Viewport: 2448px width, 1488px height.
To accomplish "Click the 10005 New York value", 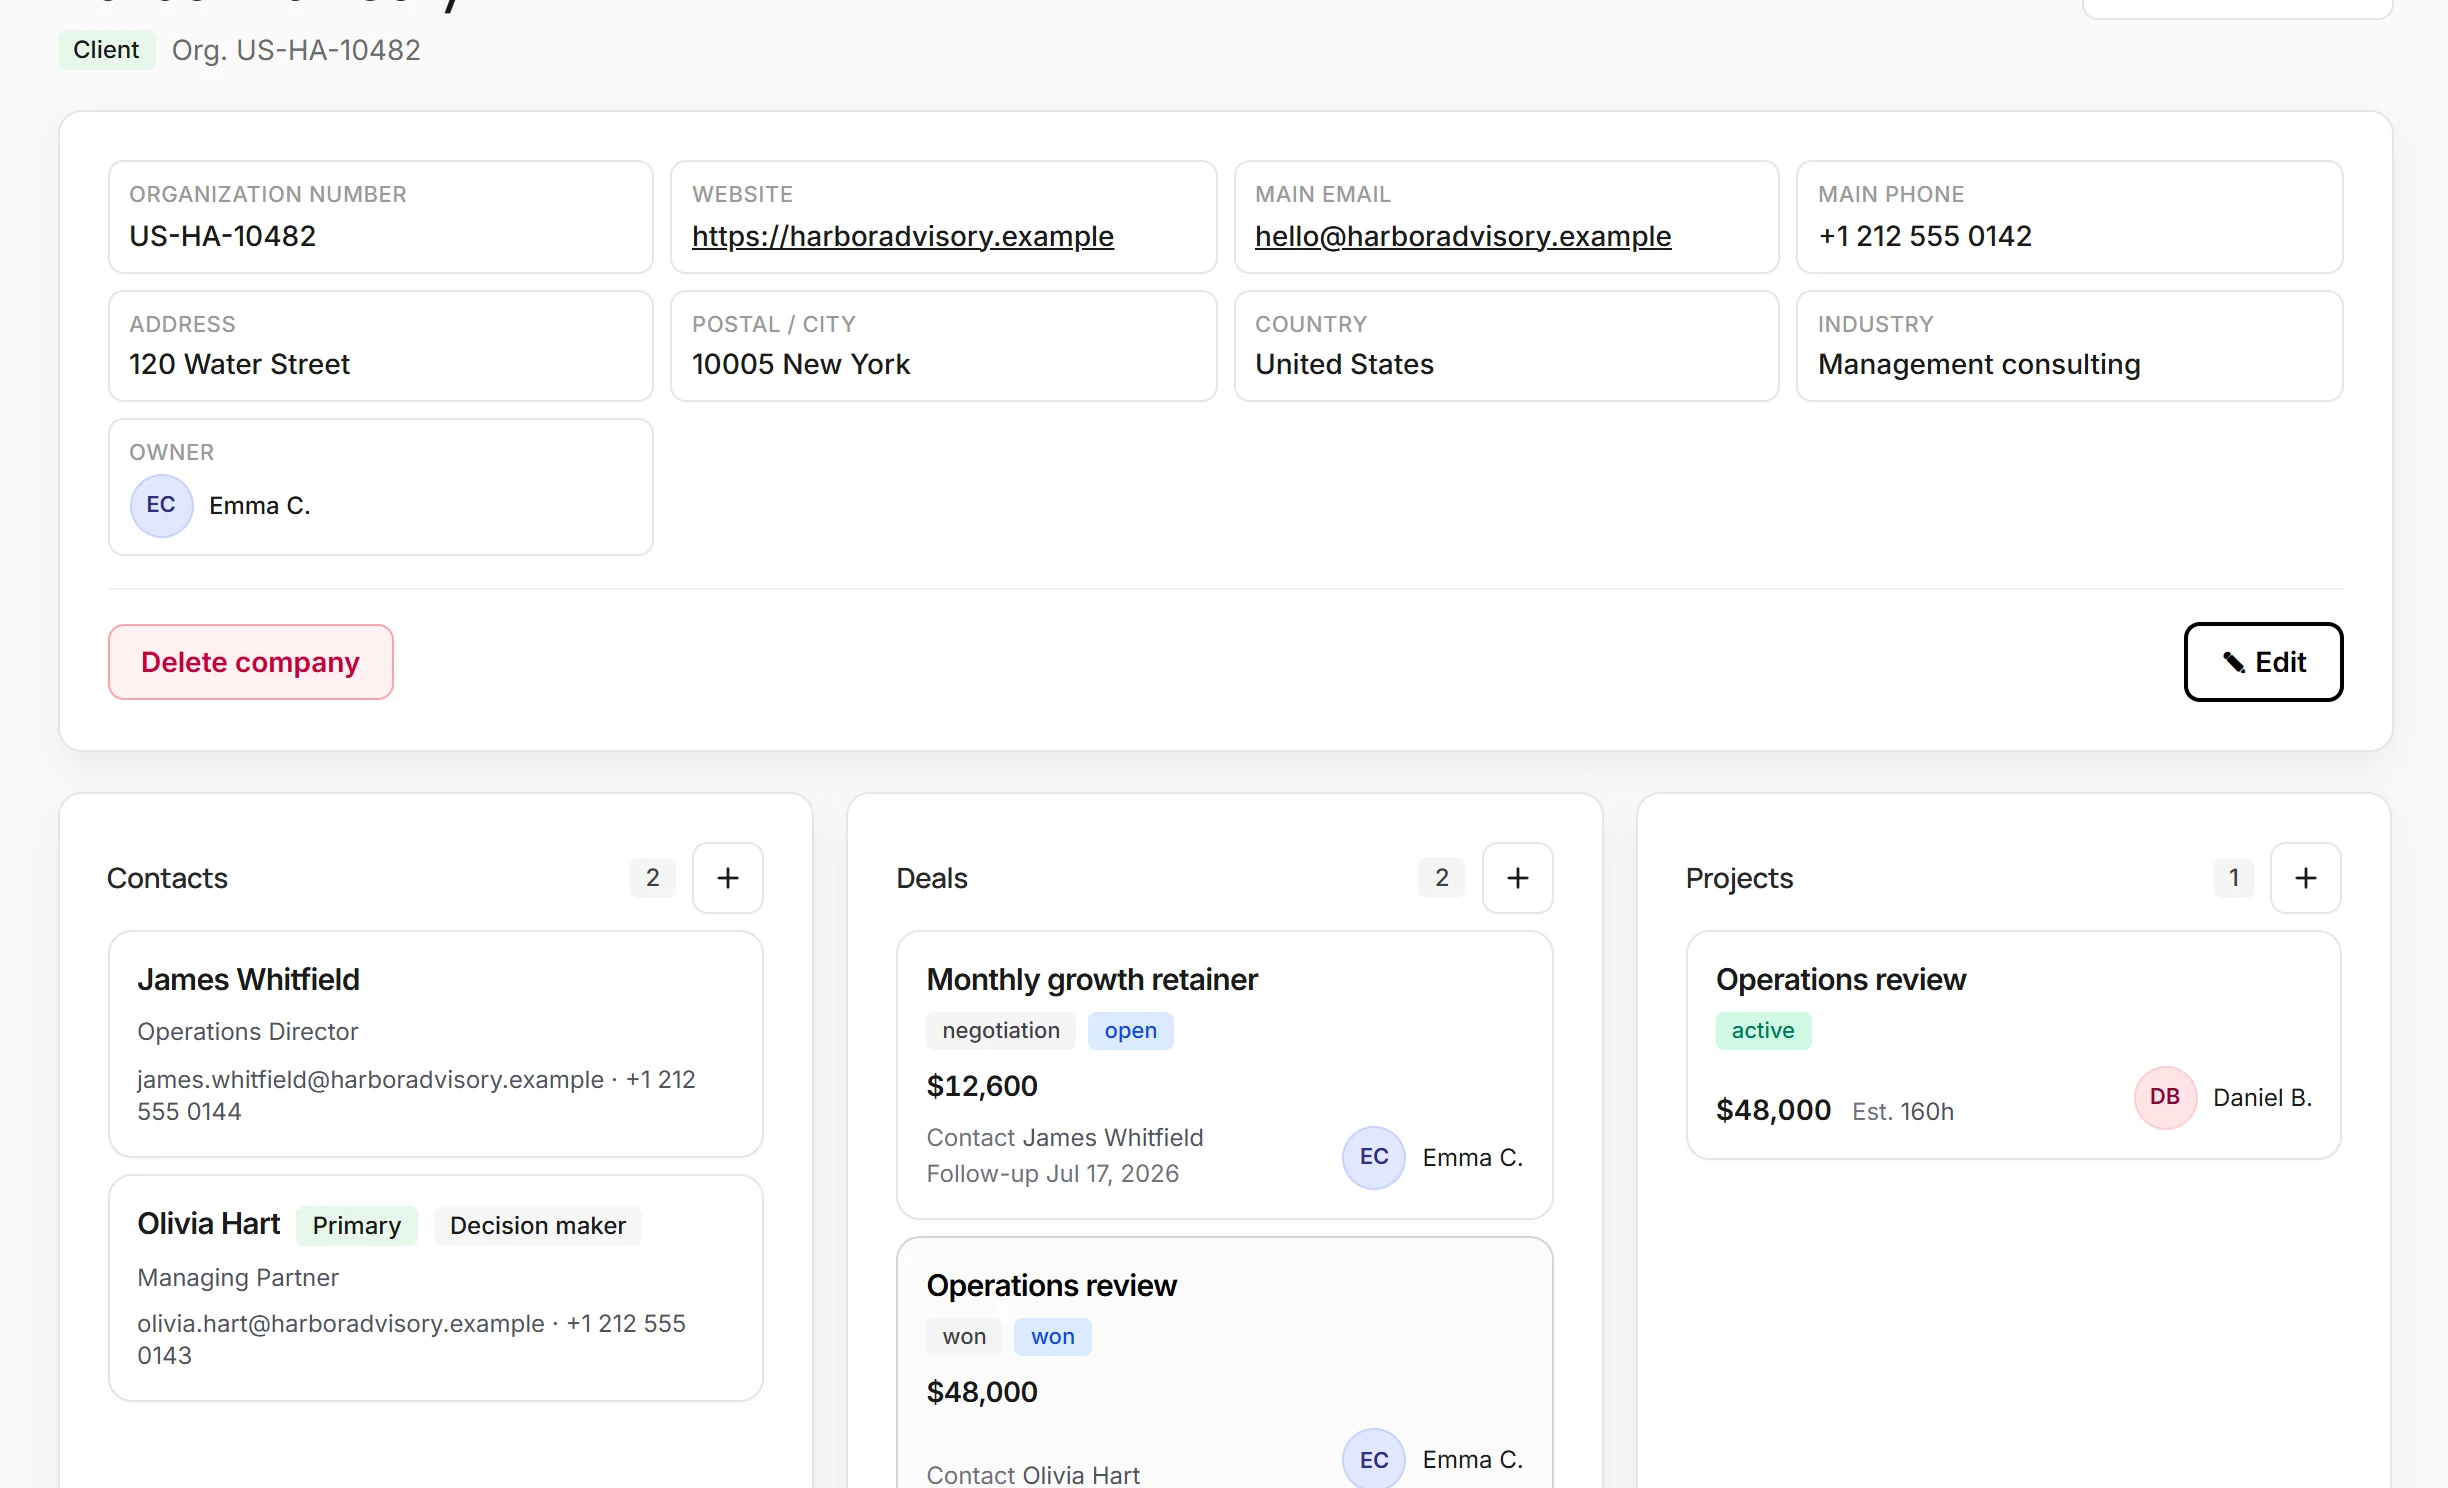I will [800, 364].
